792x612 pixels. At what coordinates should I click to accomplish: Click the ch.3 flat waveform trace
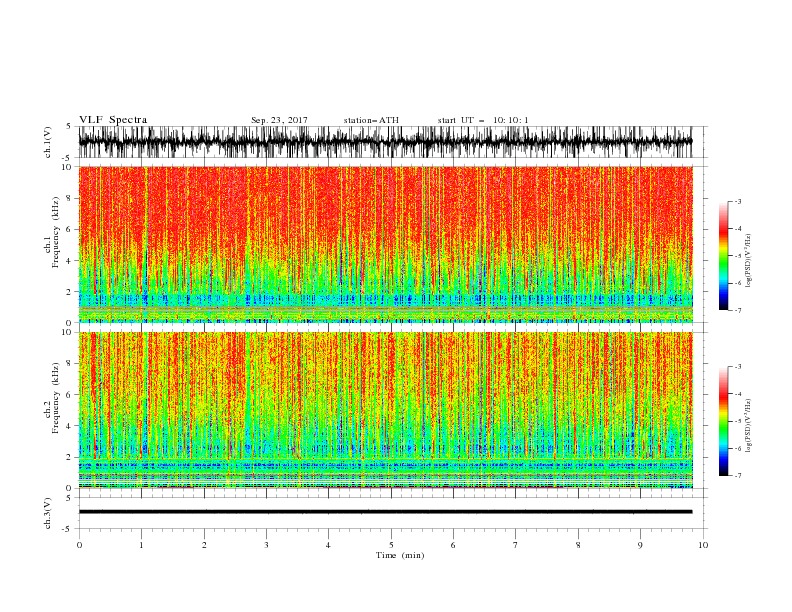[x=386, y=512]
